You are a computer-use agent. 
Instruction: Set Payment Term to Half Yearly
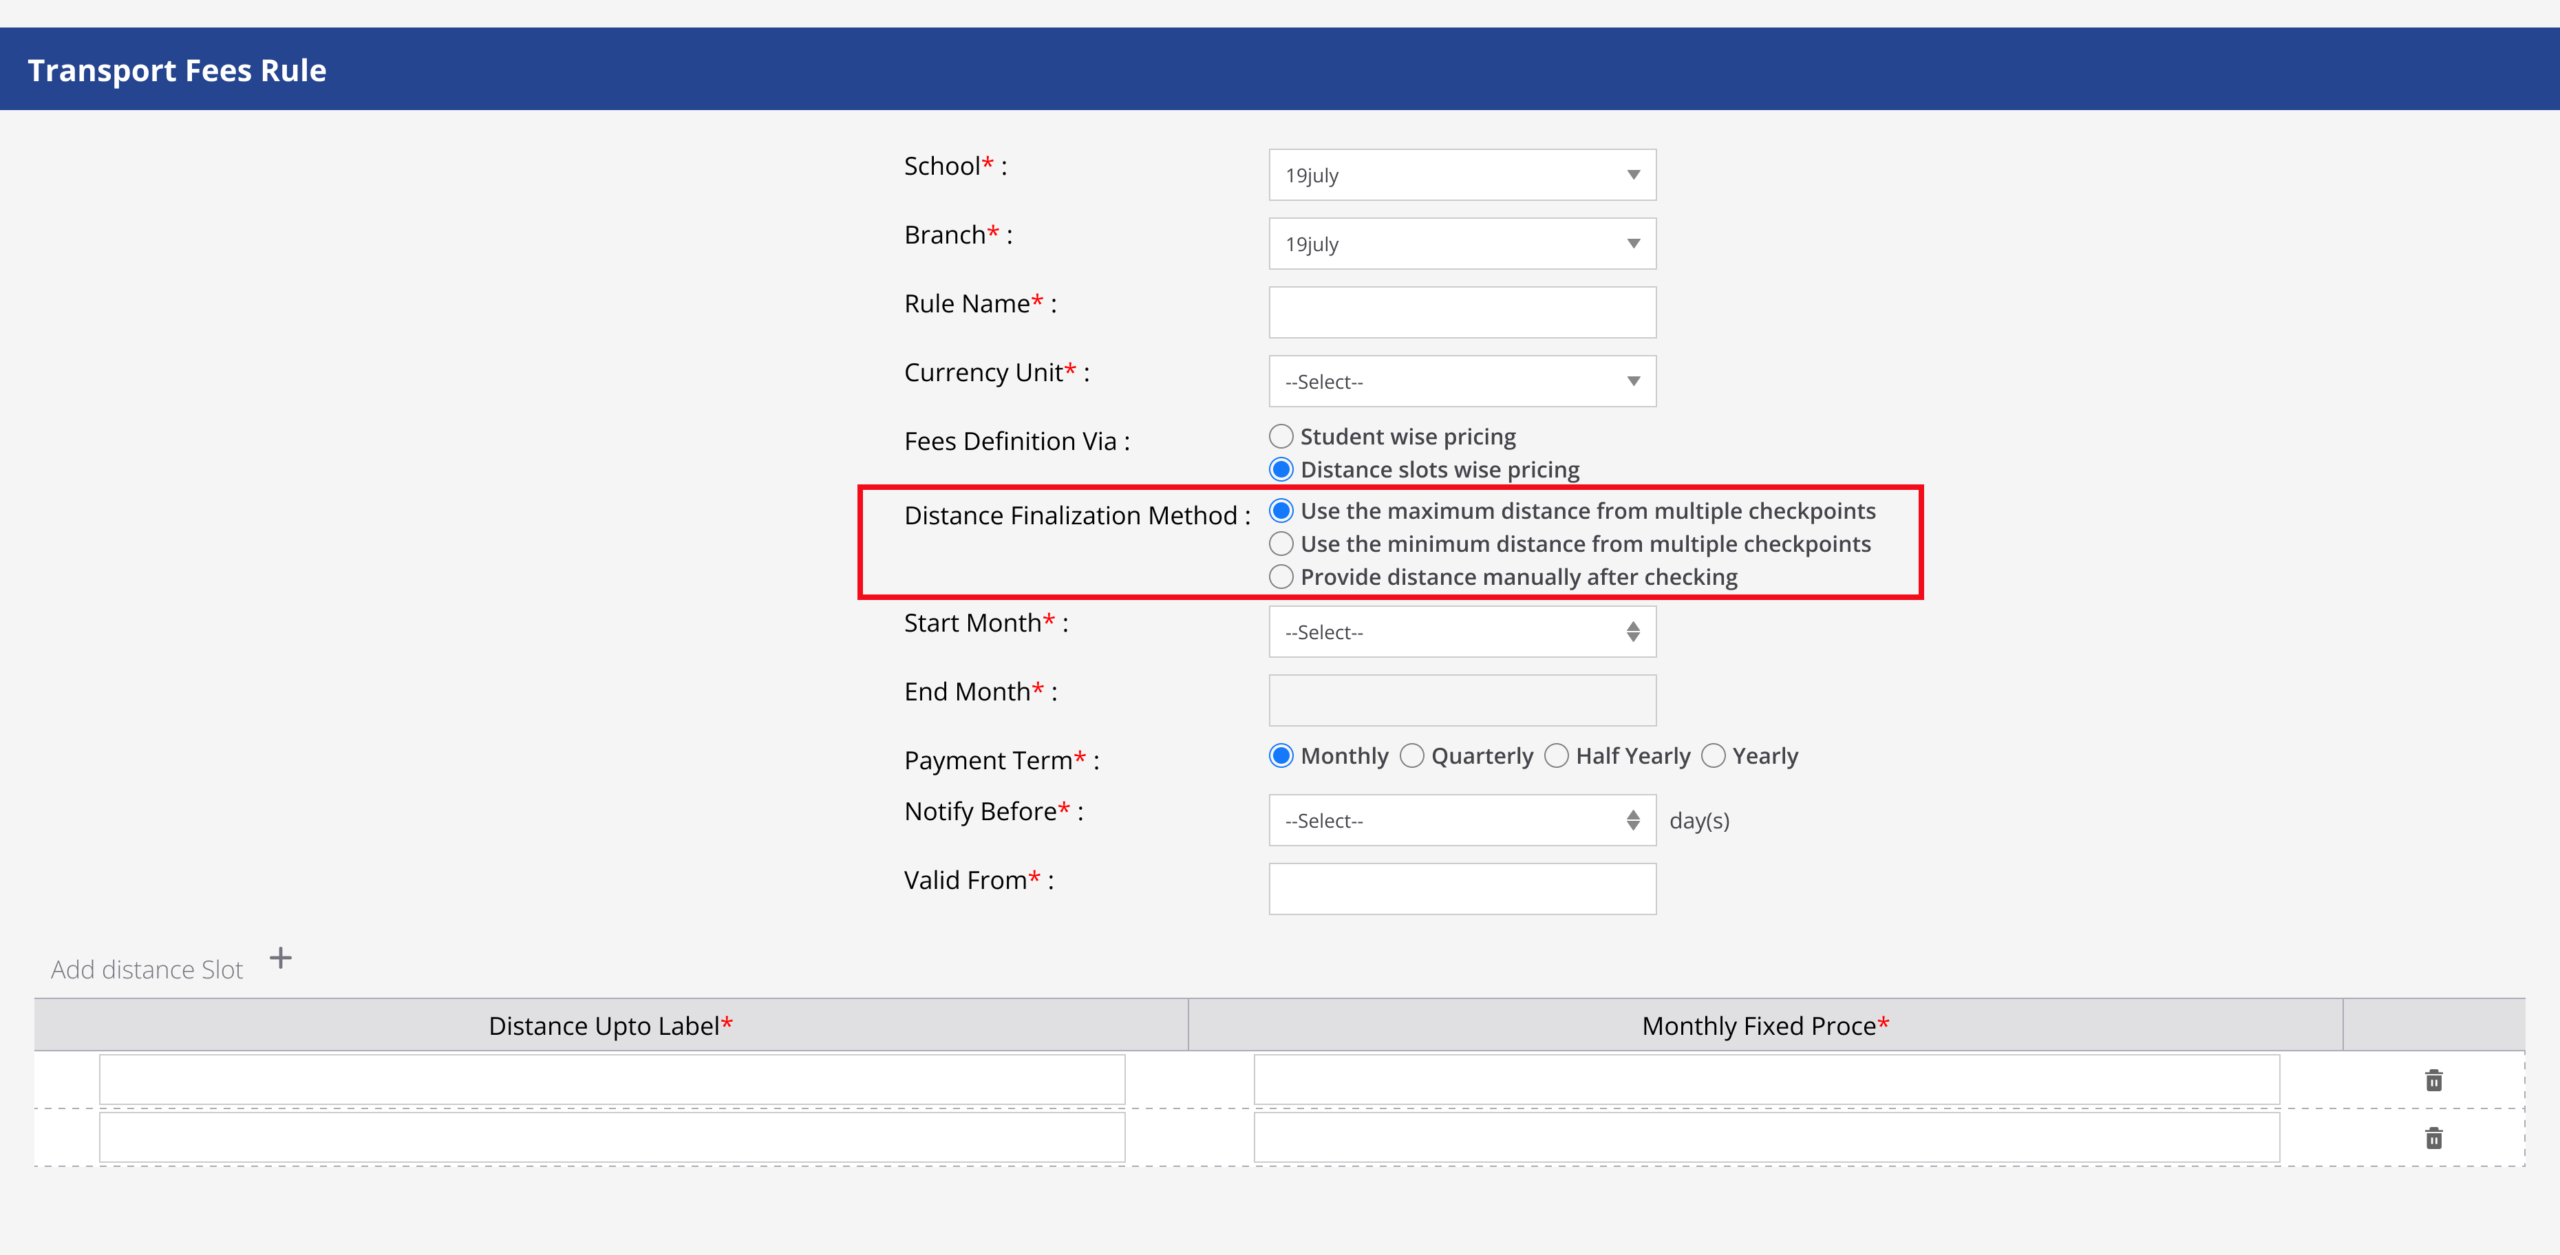point(1557,756)
